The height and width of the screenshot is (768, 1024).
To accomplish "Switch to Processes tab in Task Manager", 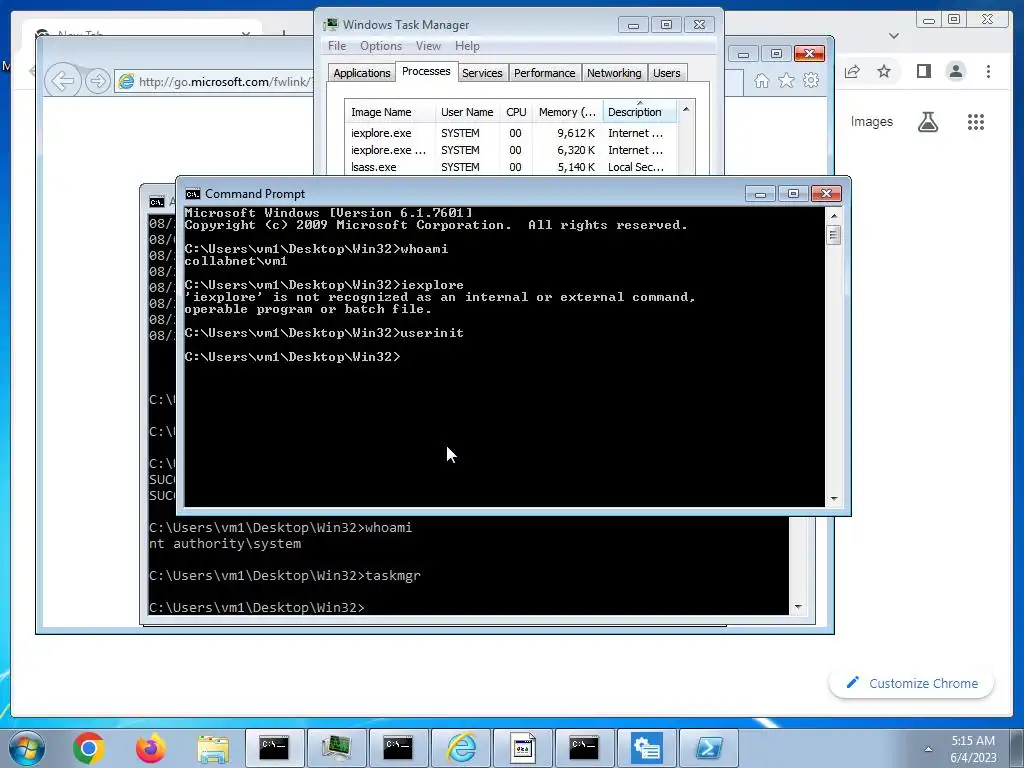I will (x=426, y=71).
